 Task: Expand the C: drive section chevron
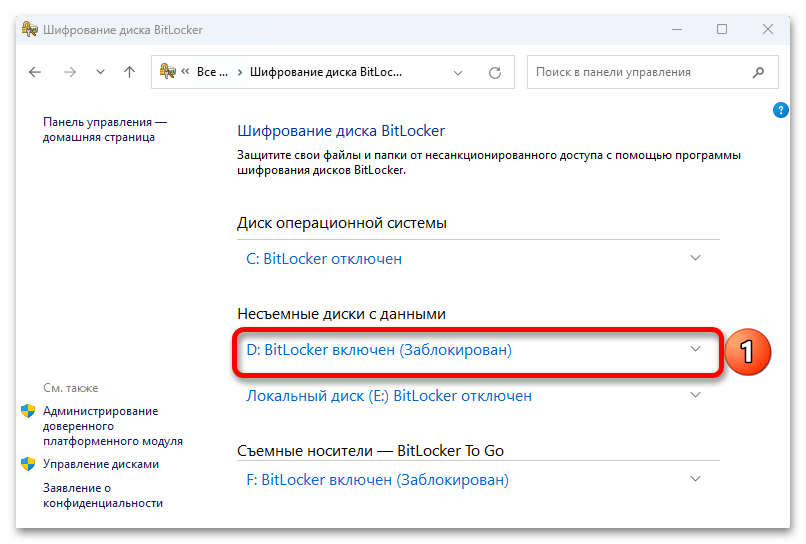pyautogui.click(x=695, y=258)
